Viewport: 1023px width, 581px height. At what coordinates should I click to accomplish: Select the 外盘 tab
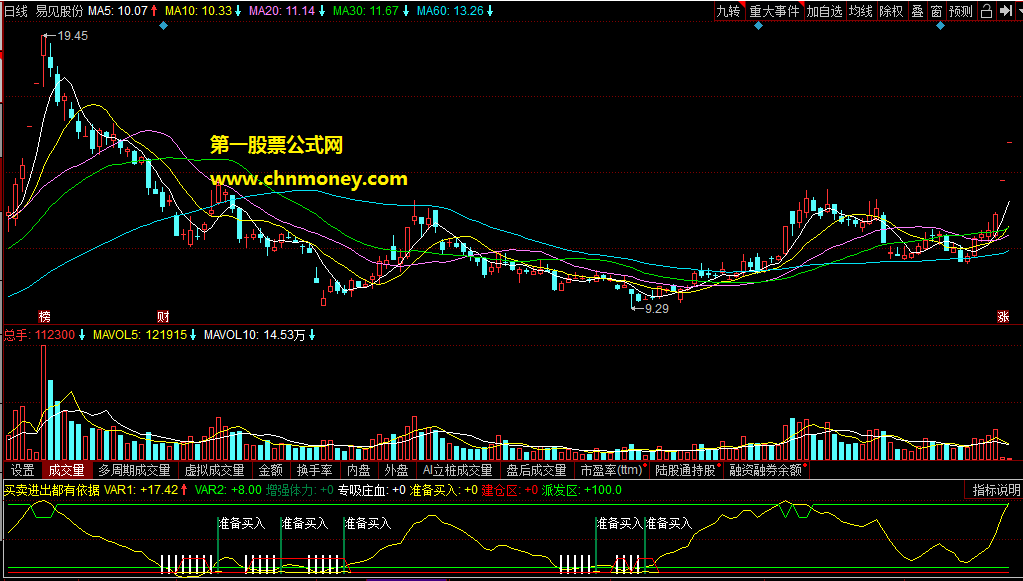[397, 470]
